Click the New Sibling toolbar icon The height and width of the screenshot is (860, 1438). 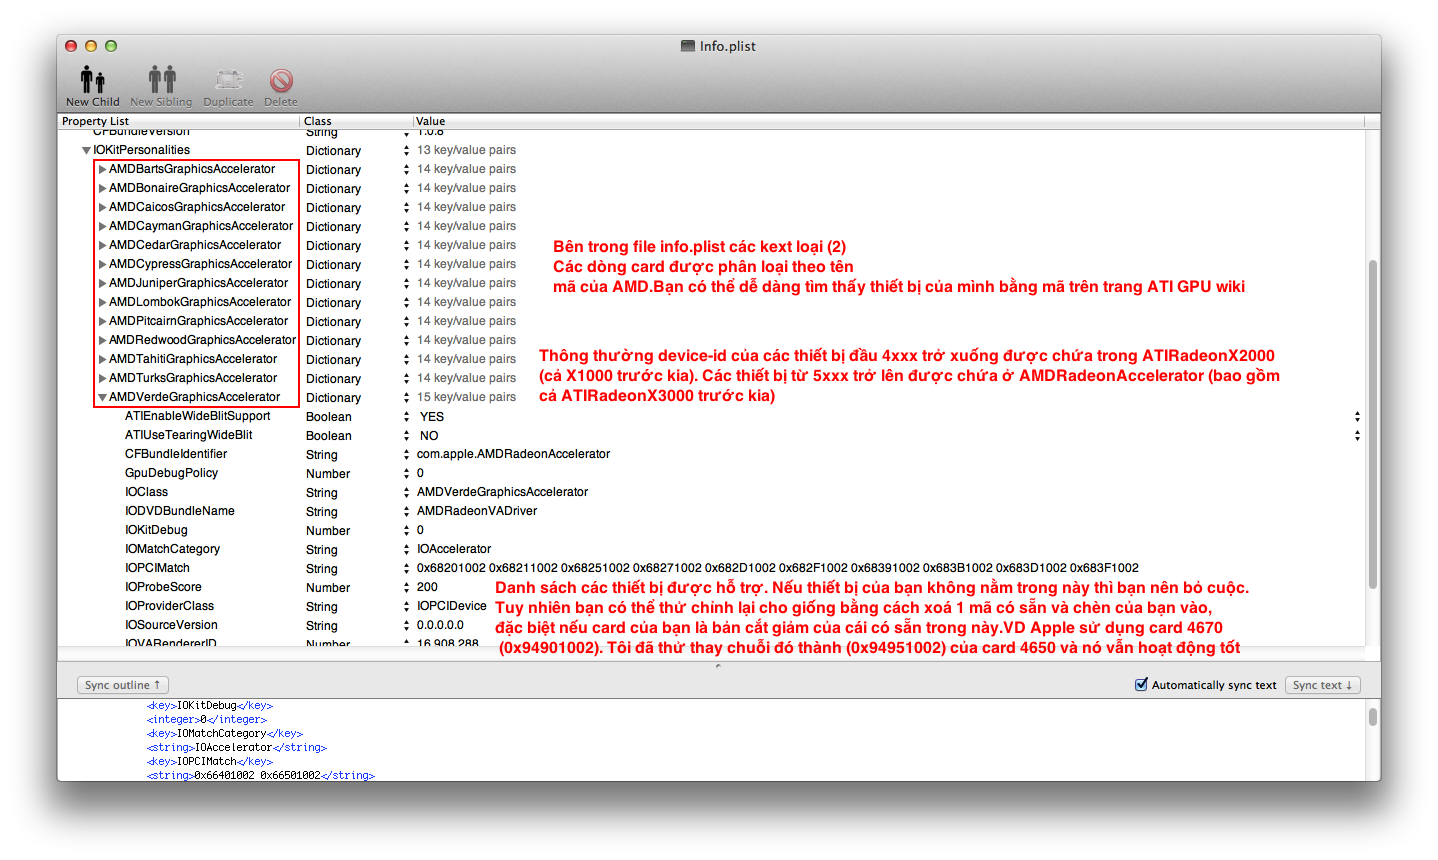[161, 80]
